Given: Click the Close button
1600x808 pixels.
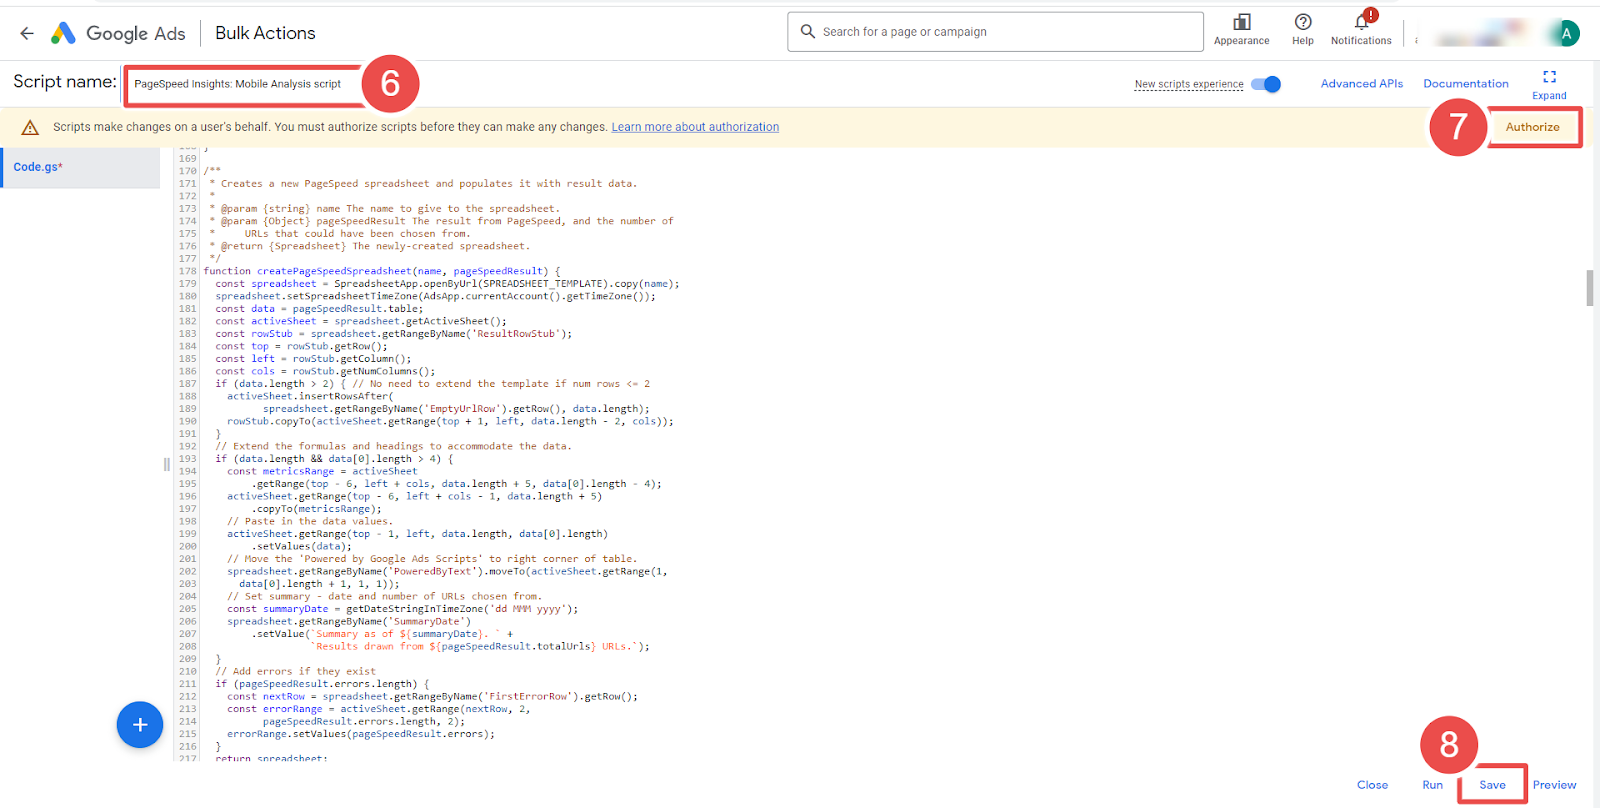Looking at the screenshot, I should (x=1372, y=785).
